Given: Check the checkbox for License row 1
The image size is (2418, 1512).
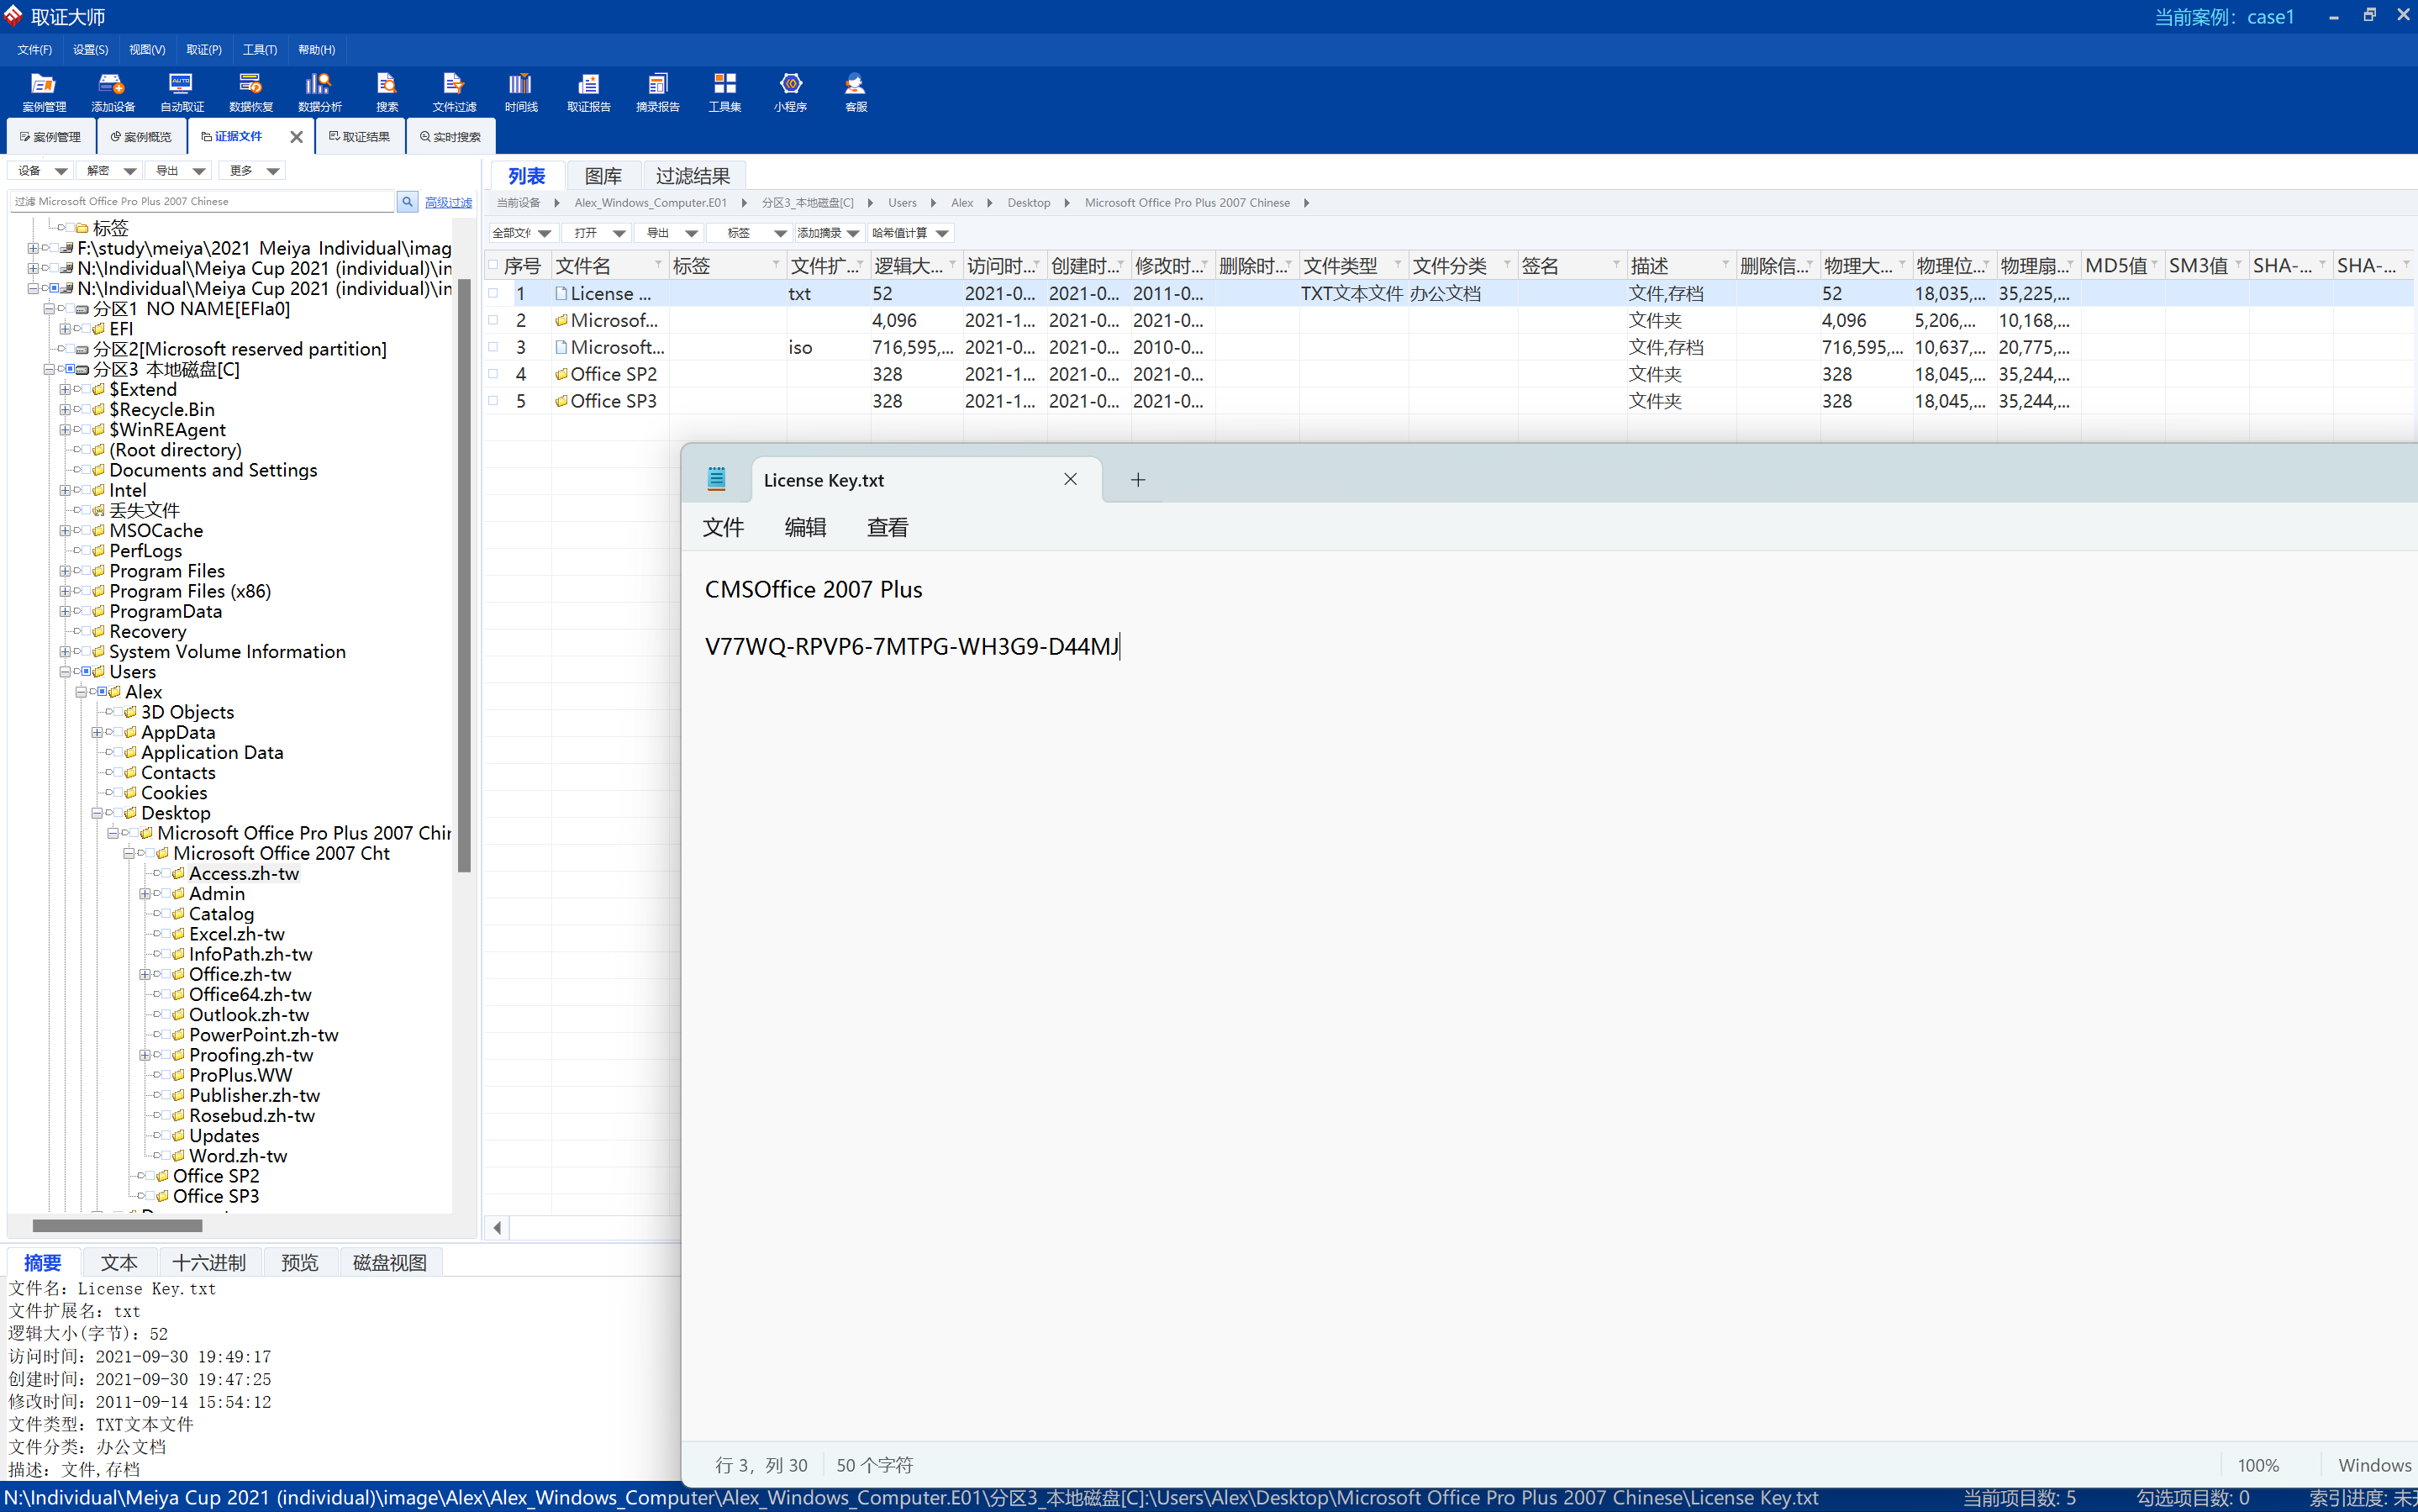Looking at the screenshot, I should [493, 293].
